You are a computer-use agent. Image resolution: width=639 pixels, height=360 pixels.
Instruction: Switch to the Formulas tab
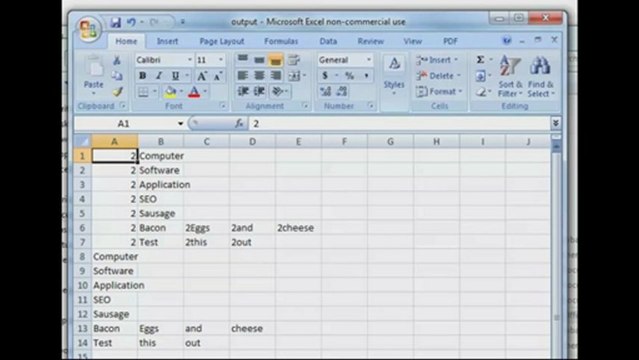281,41
